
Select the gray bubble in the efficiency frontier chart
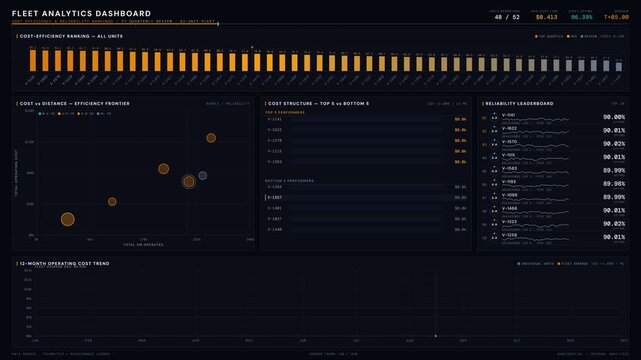[x=203, y=176]
